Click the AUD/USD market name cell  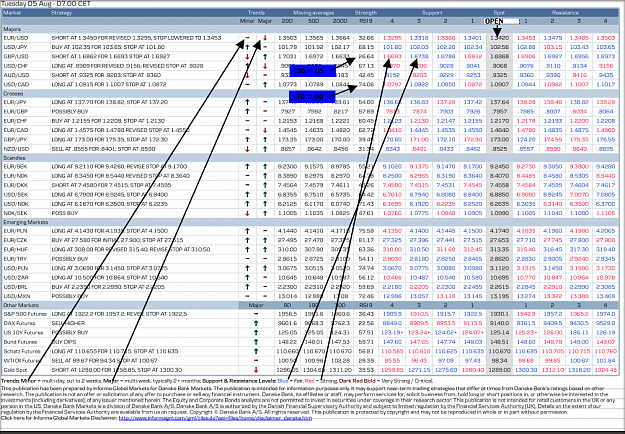pyautogui.click(x=26, y=75)
